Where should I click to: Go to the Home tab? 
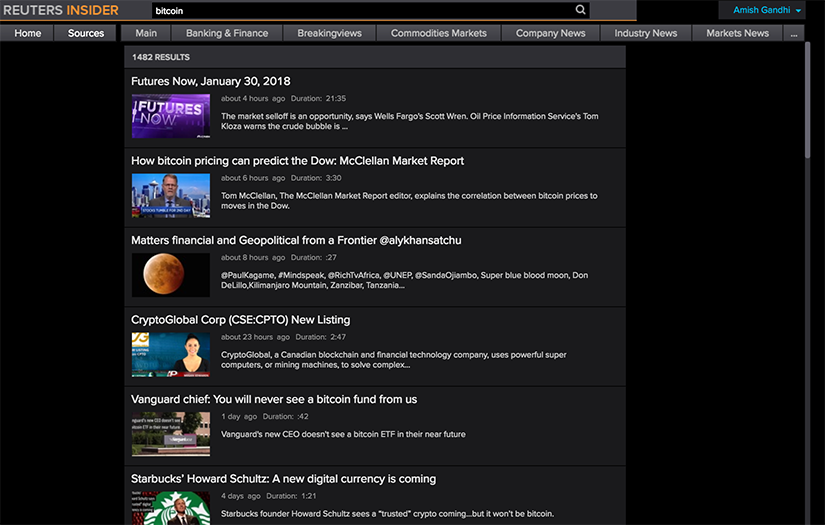[x=27, y=33]
